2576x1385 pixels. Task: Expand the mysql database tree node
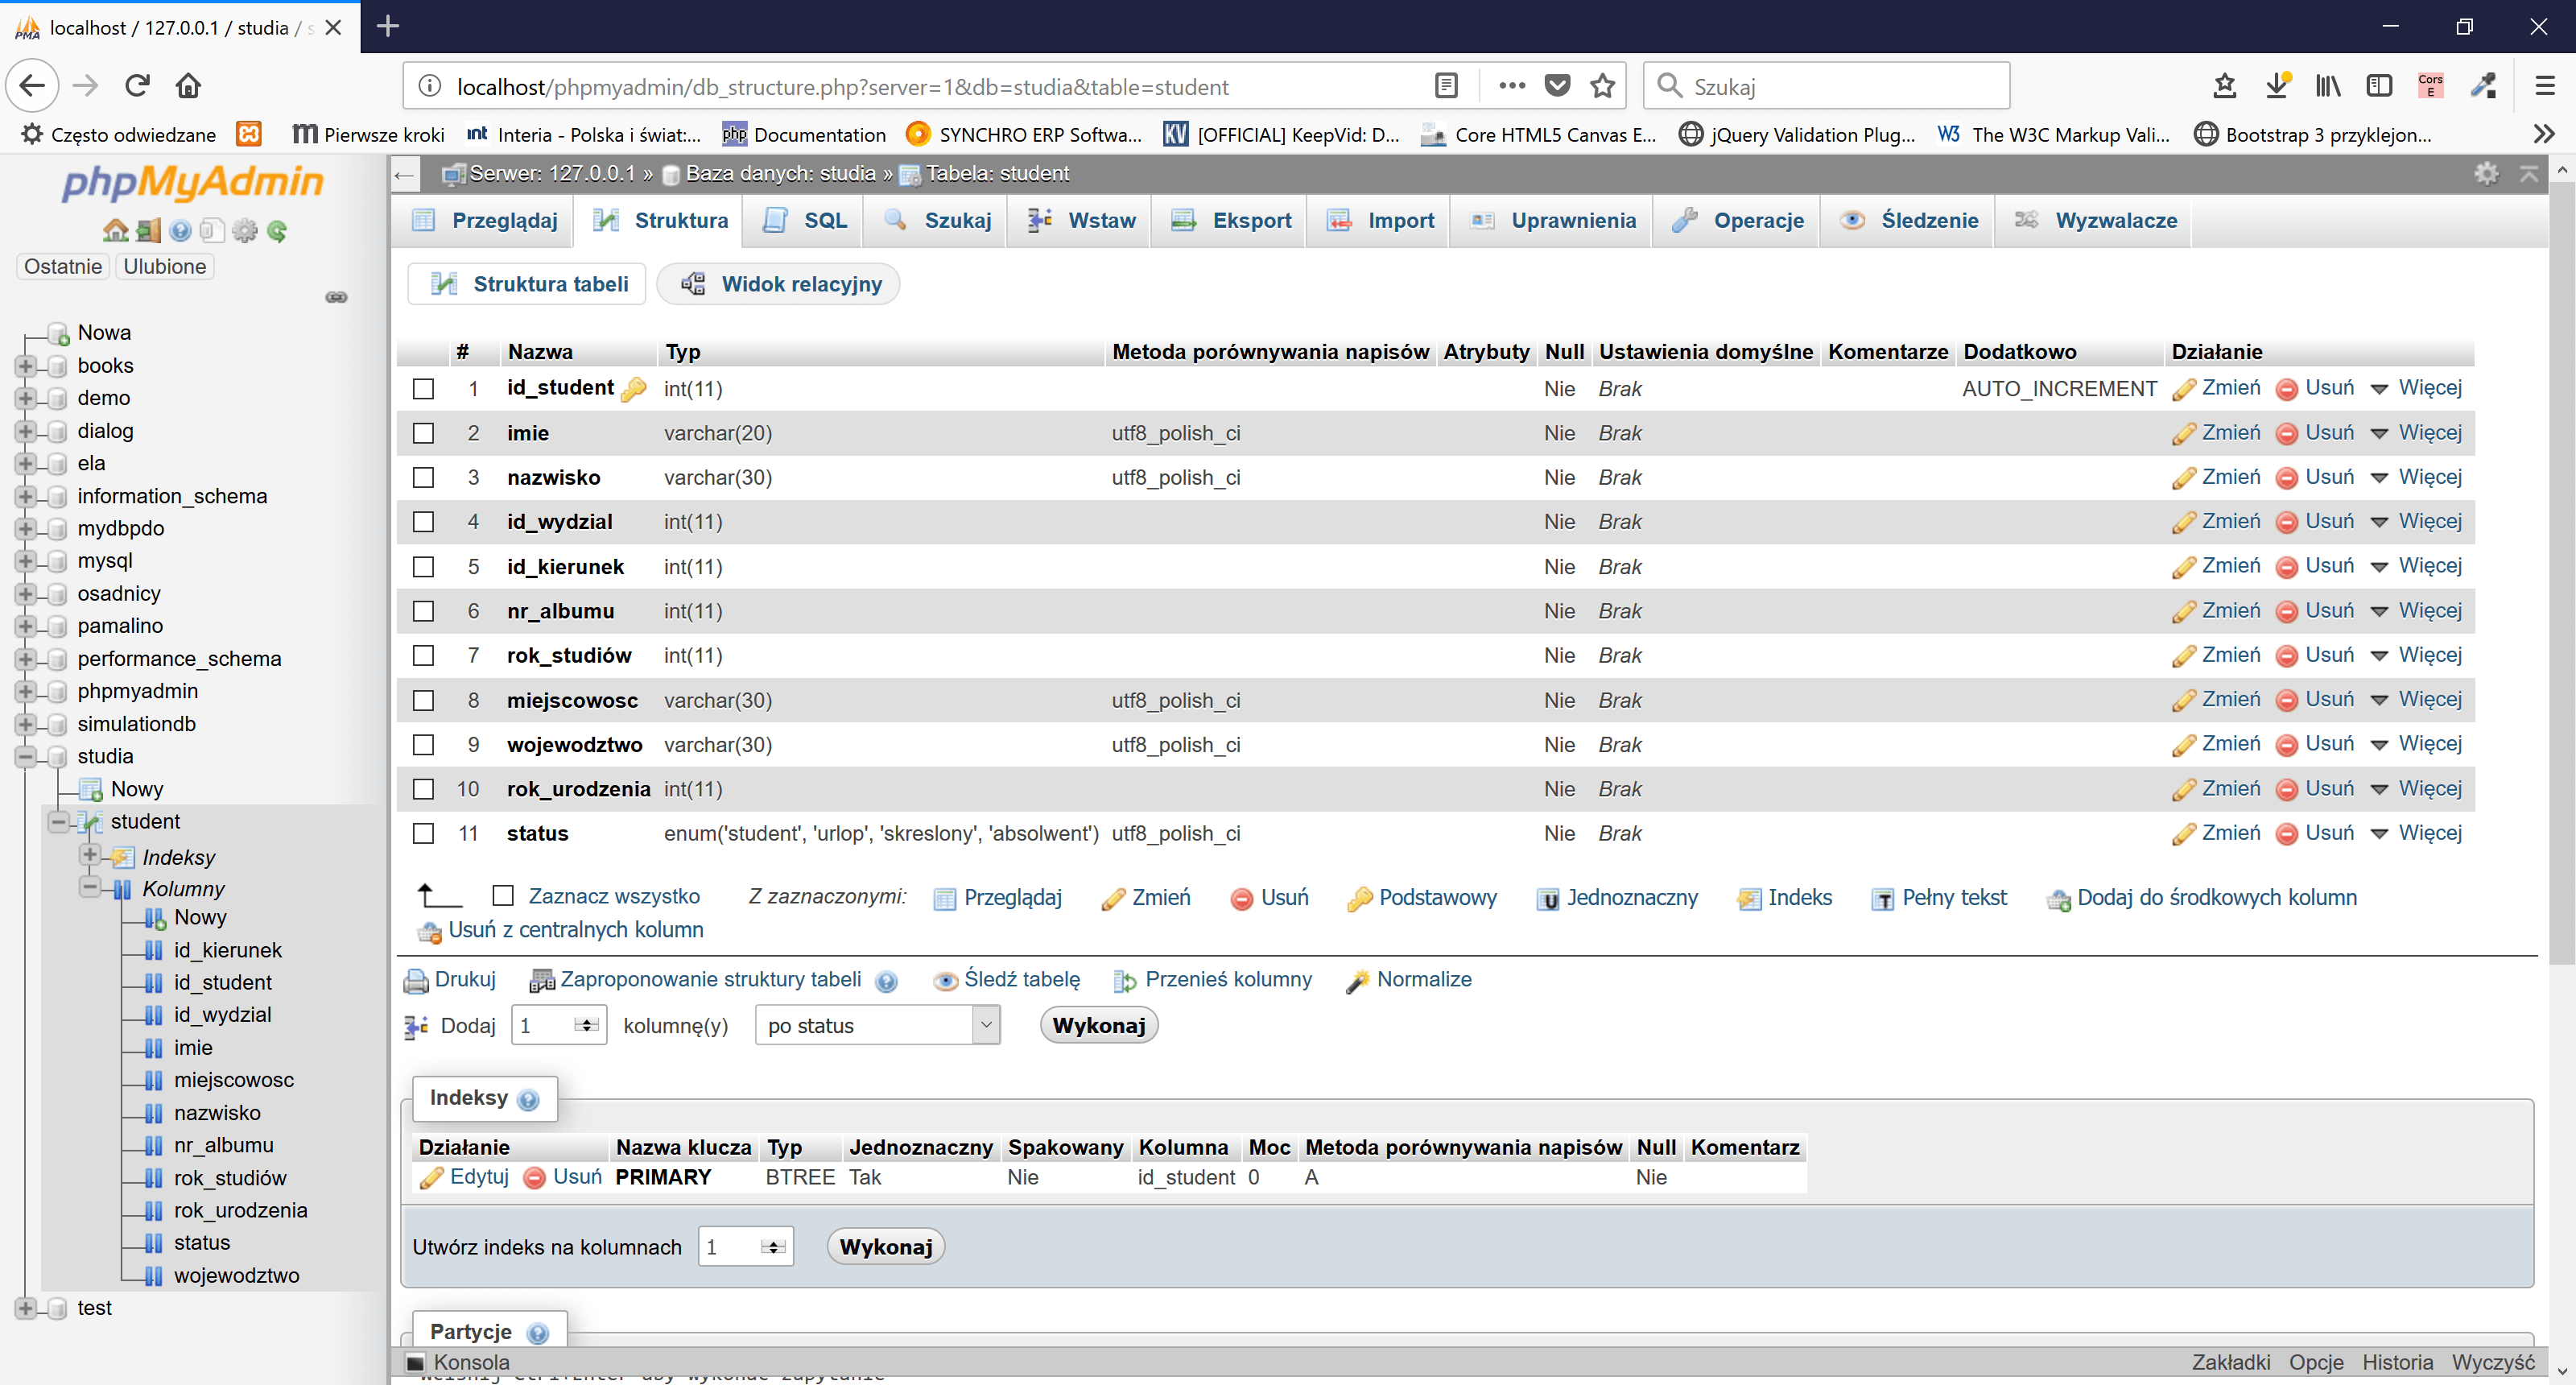[x=26, y=561]
